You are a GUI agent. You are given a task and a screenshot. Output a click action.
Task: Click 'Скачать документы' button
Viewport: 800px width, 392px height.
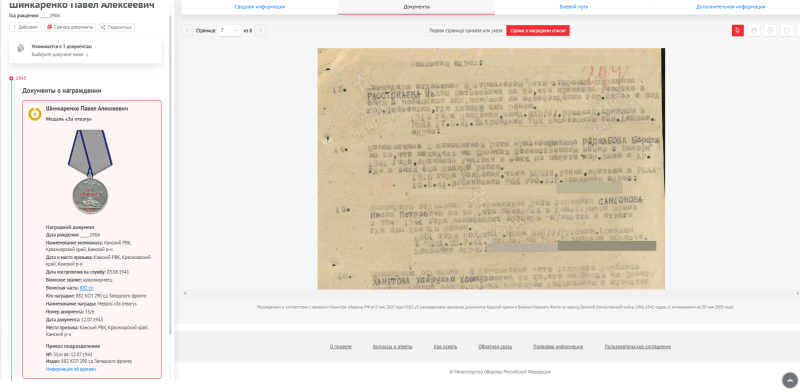point(70,27)
